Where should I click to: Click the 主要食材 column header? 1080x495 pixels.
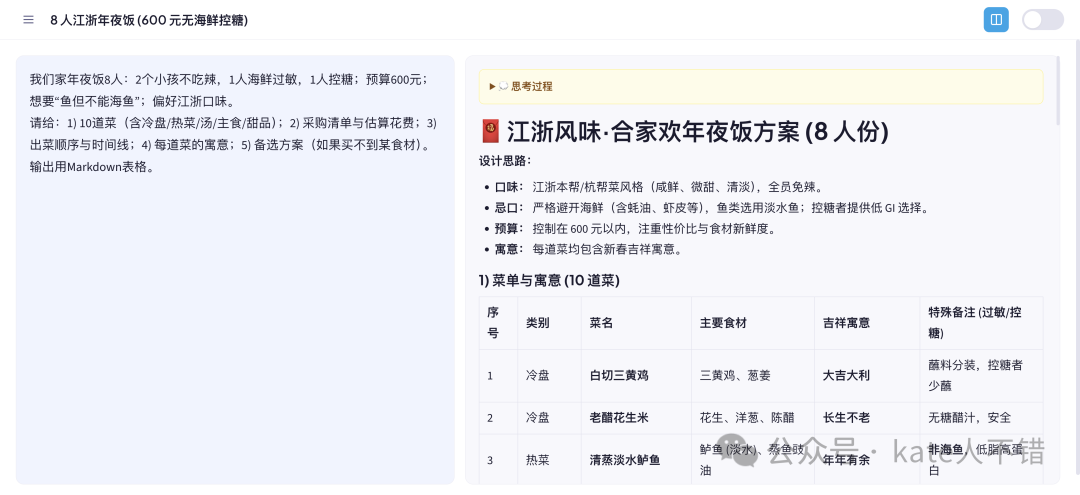click(753, 323)
